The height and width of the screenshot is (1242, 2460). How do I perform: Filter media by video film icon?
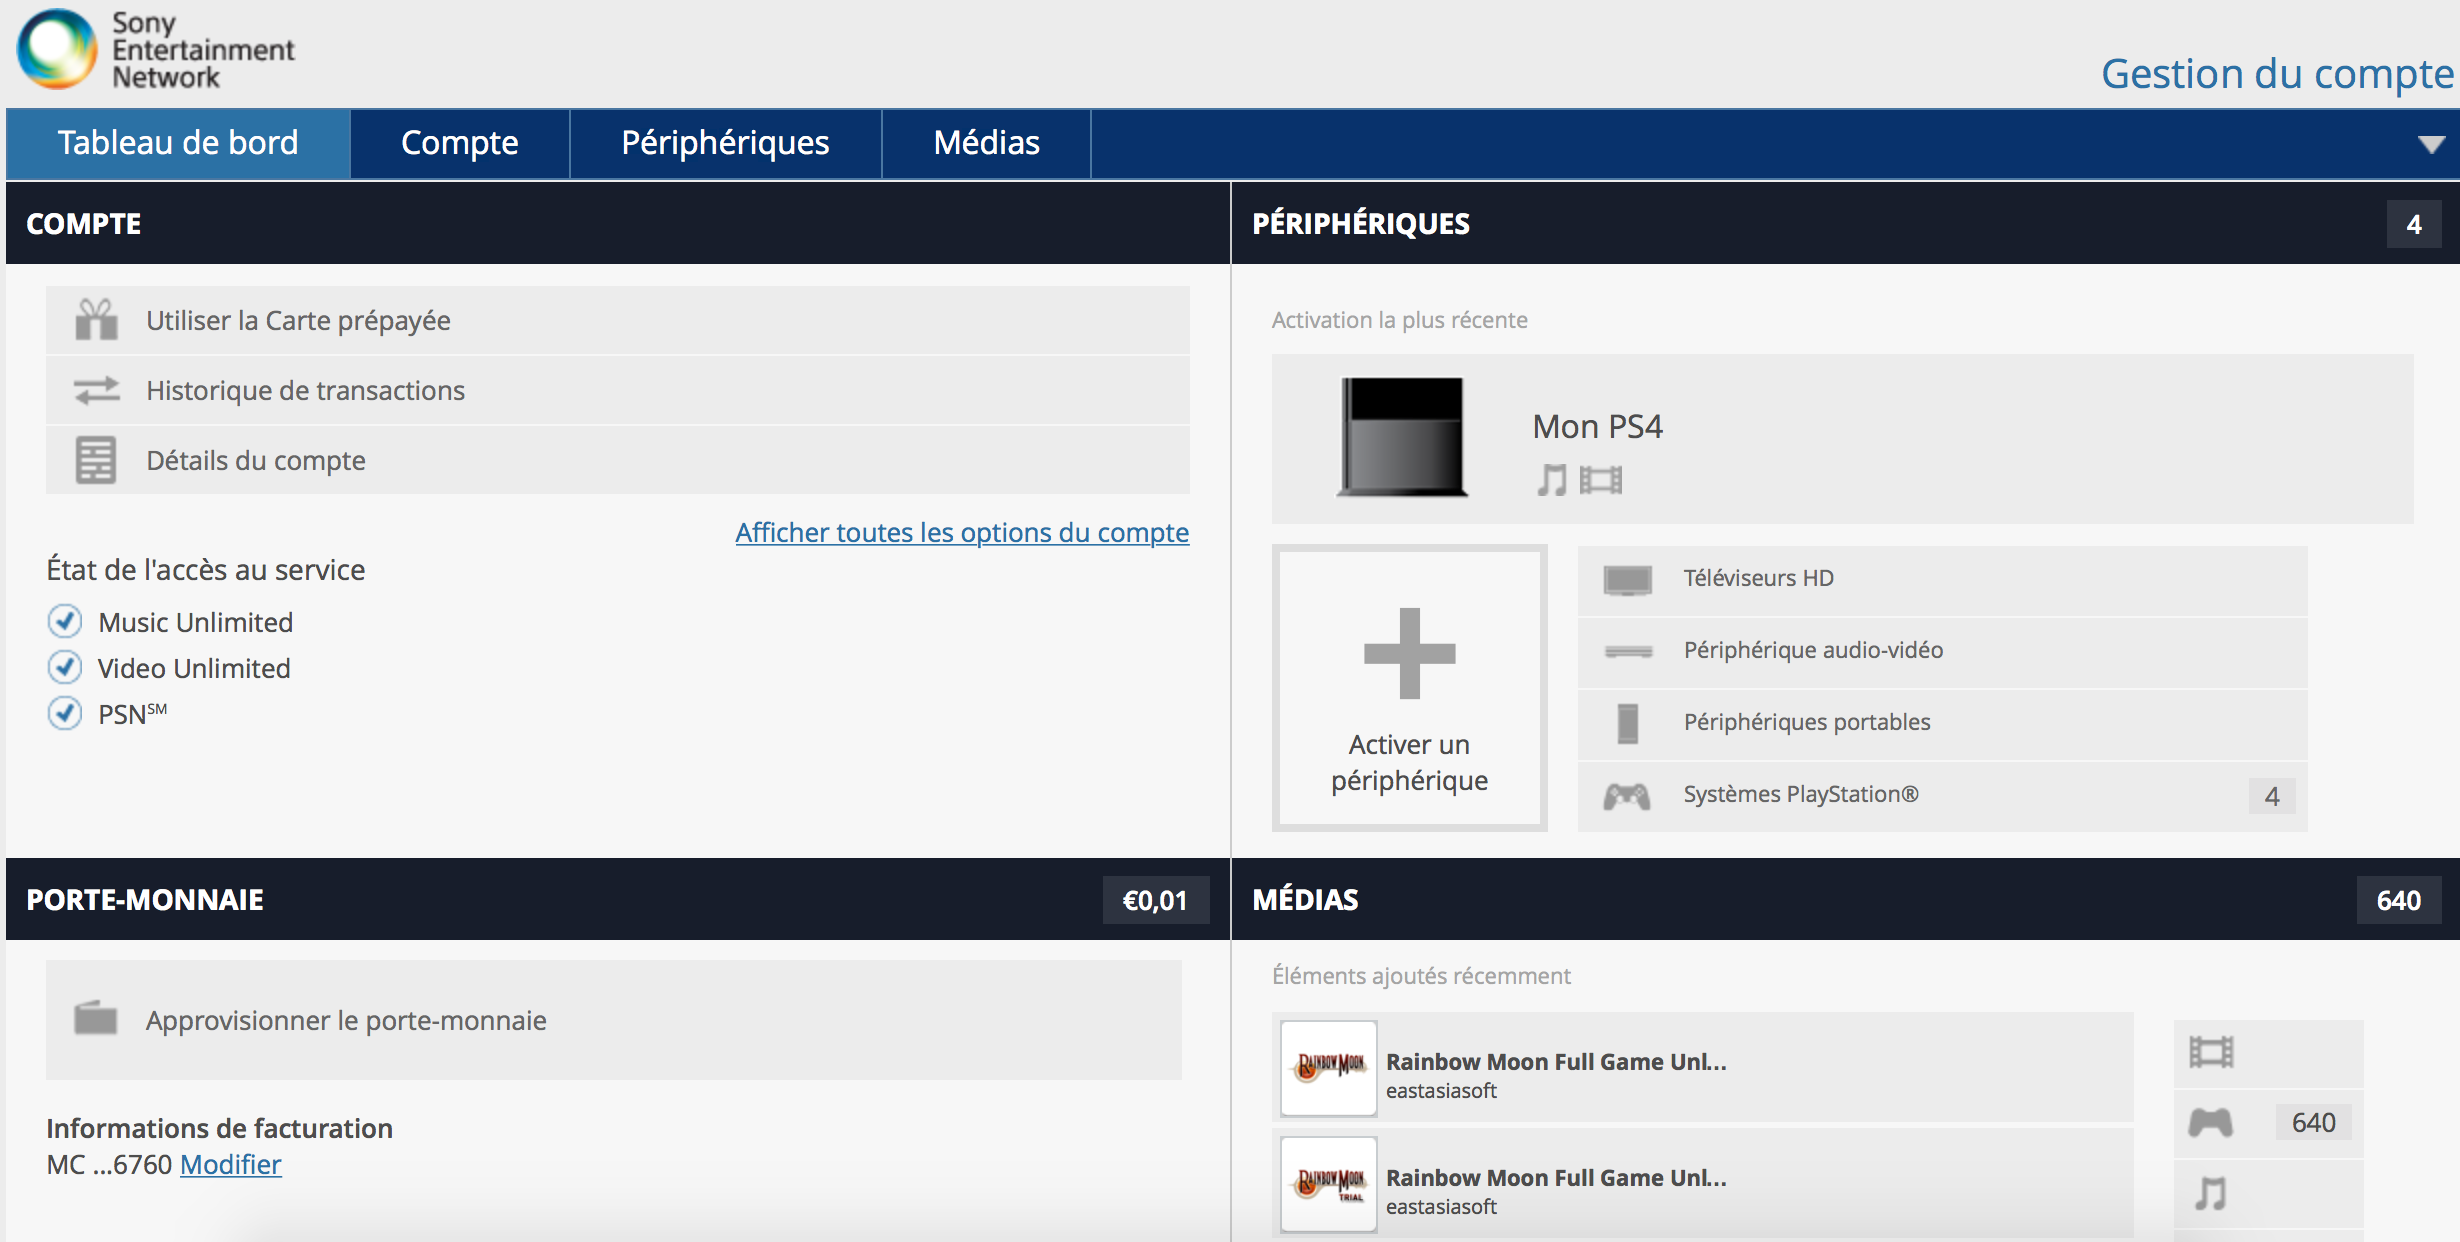(x=2212, y=1052)
